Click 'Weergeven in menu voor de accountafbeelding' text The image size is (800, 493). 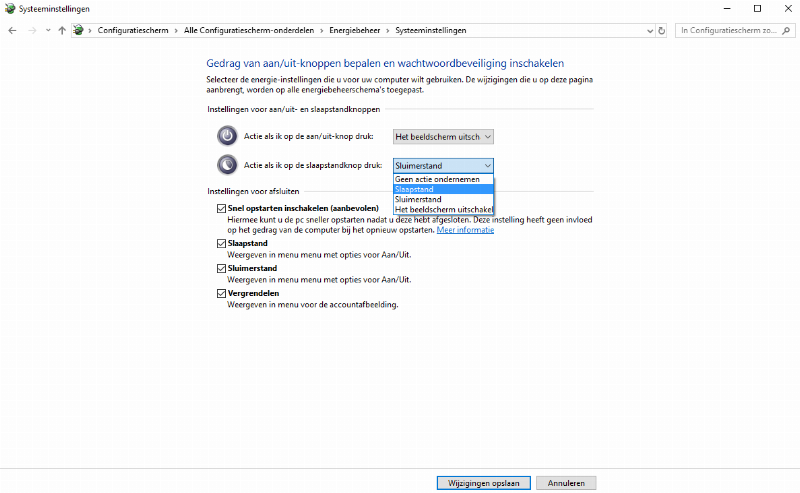click(313, 305)
